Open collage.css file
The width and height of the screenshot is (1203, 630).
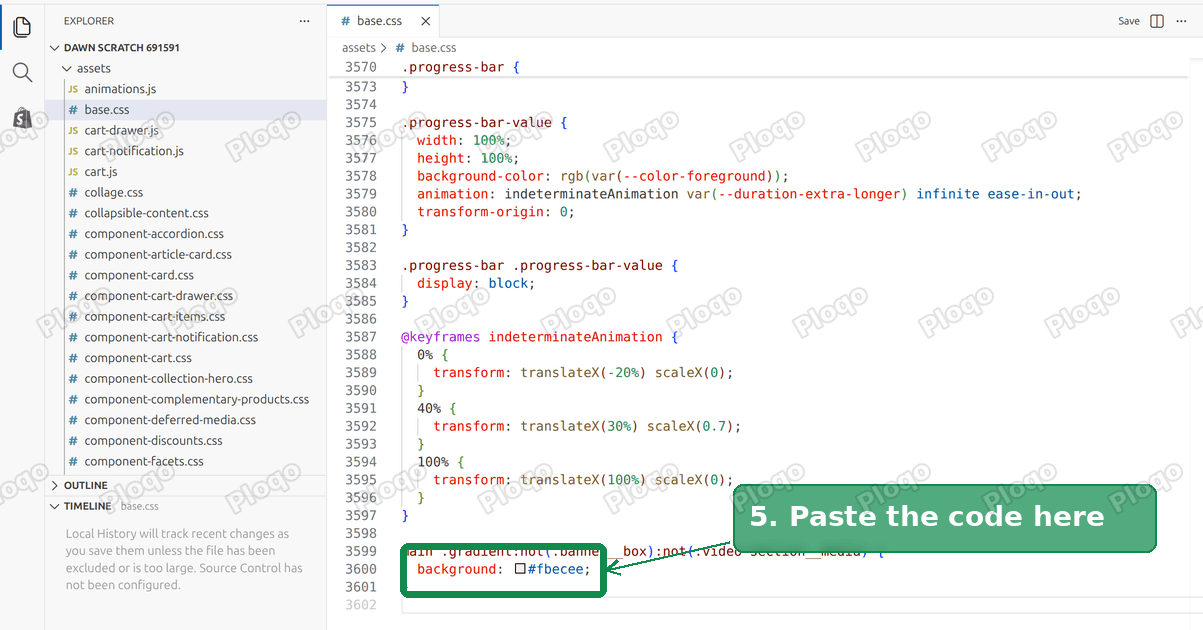[186, 192]
